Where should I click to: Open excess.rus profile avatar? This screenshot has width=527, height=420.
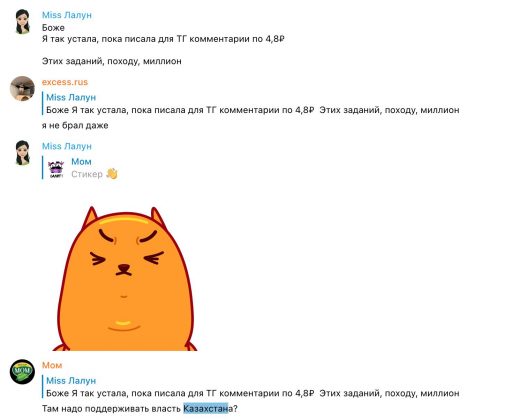22,89
